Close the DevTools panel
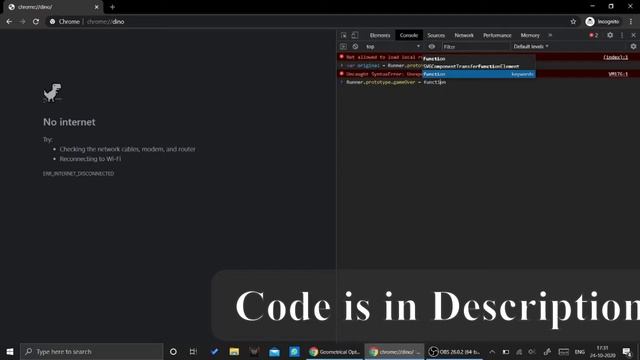The height and width of the screenshot is (360, 640). coord(633,36)
